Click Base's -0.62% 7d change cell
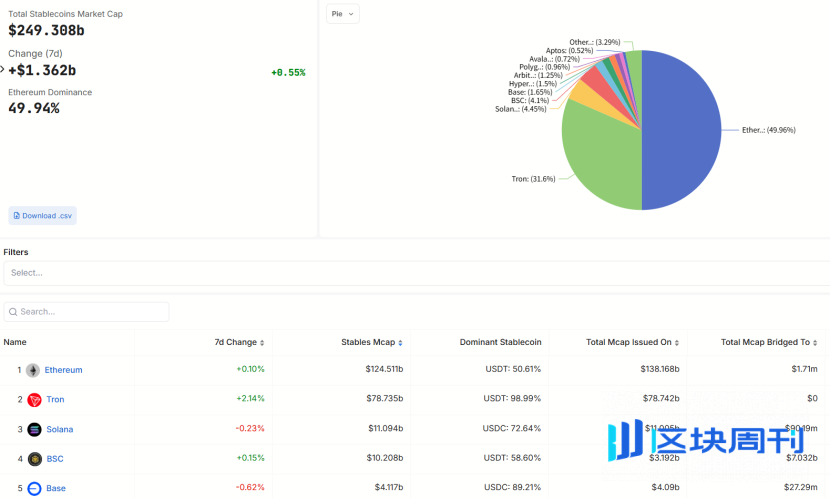830x498 pixels. click(250, 487)
